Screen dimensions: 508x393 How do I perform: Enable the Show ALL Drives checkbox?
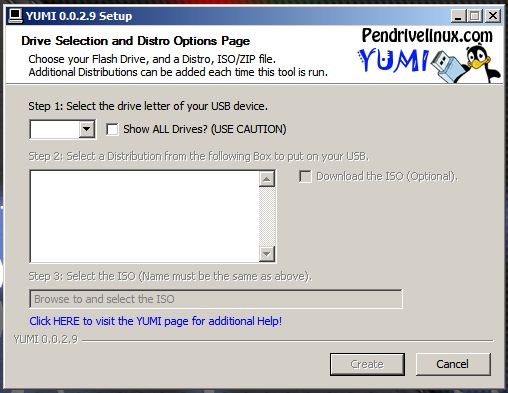[112, 129]
